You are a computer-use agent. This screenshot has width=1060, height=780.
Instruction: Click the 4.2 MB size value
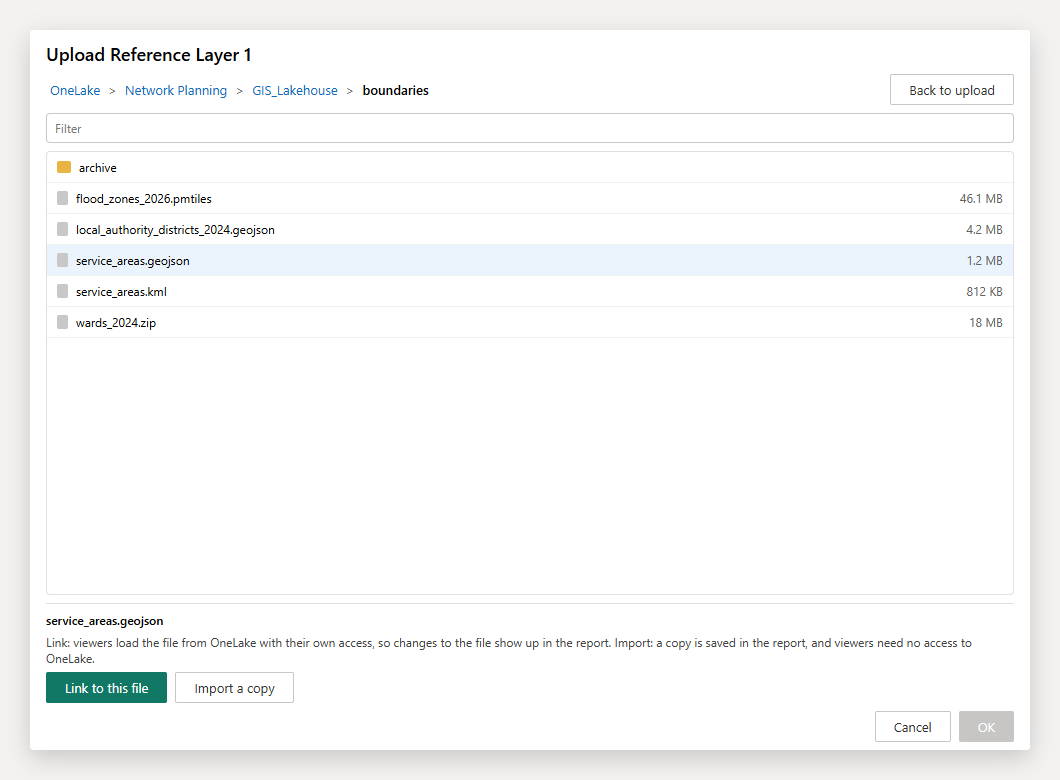(984, 230)
